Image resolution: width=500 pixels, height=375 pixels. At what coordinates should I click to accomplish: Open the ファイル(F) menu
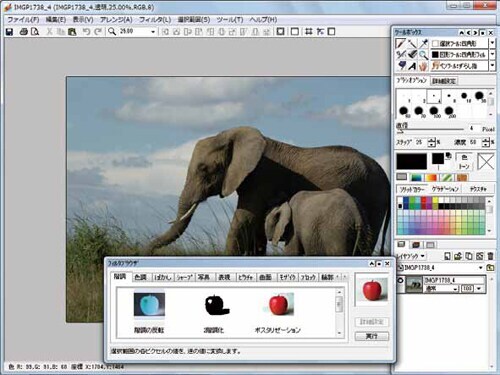[23, 20]
